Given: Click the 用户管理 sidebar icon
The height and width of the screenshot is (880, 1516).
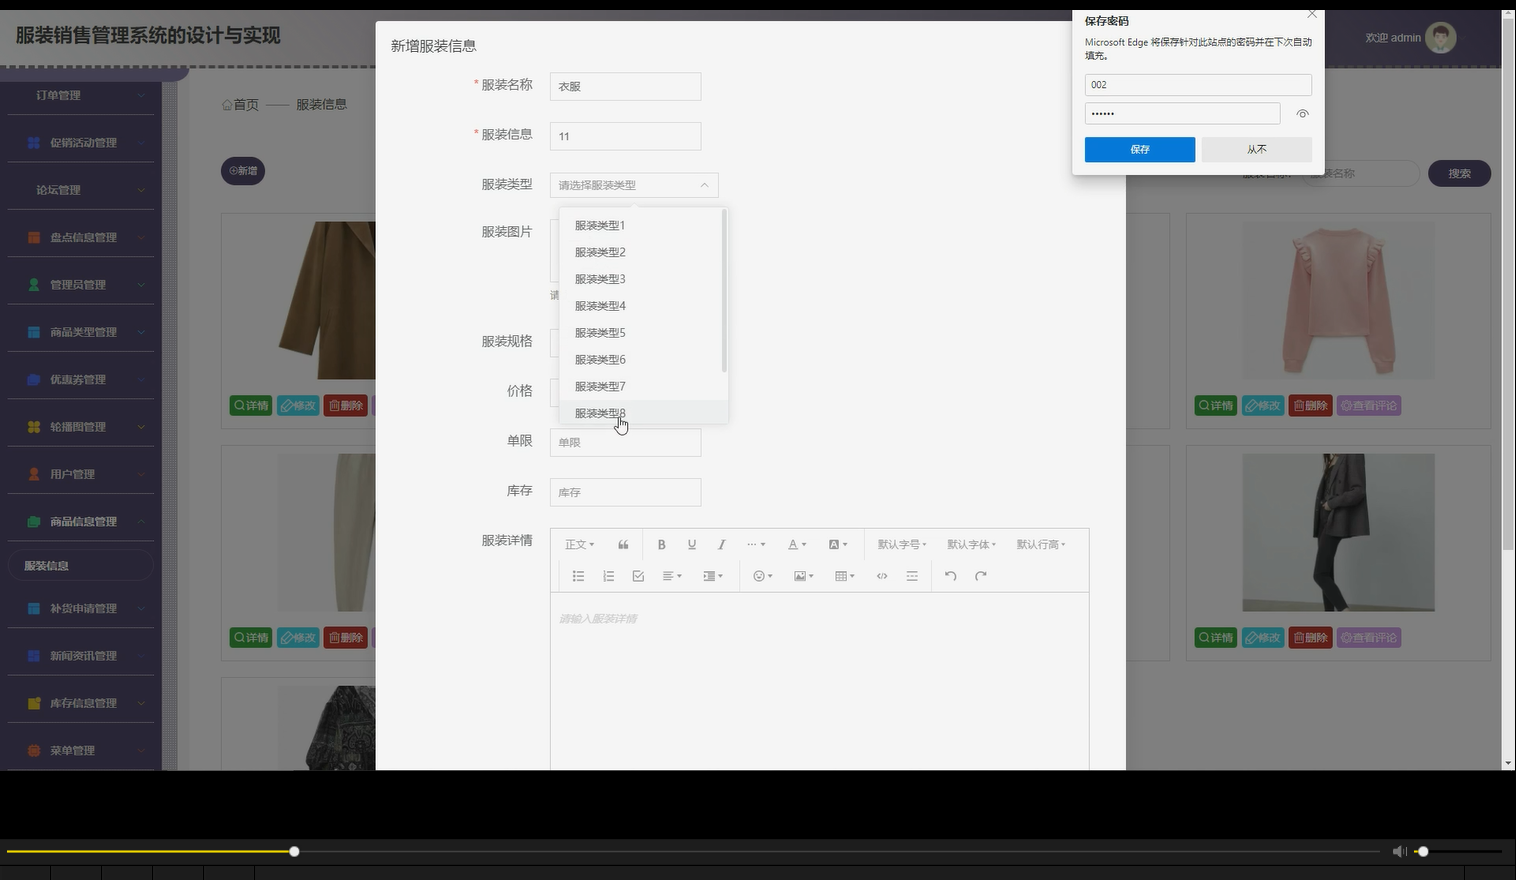Looking at the screenshot, I should (33, 473).
